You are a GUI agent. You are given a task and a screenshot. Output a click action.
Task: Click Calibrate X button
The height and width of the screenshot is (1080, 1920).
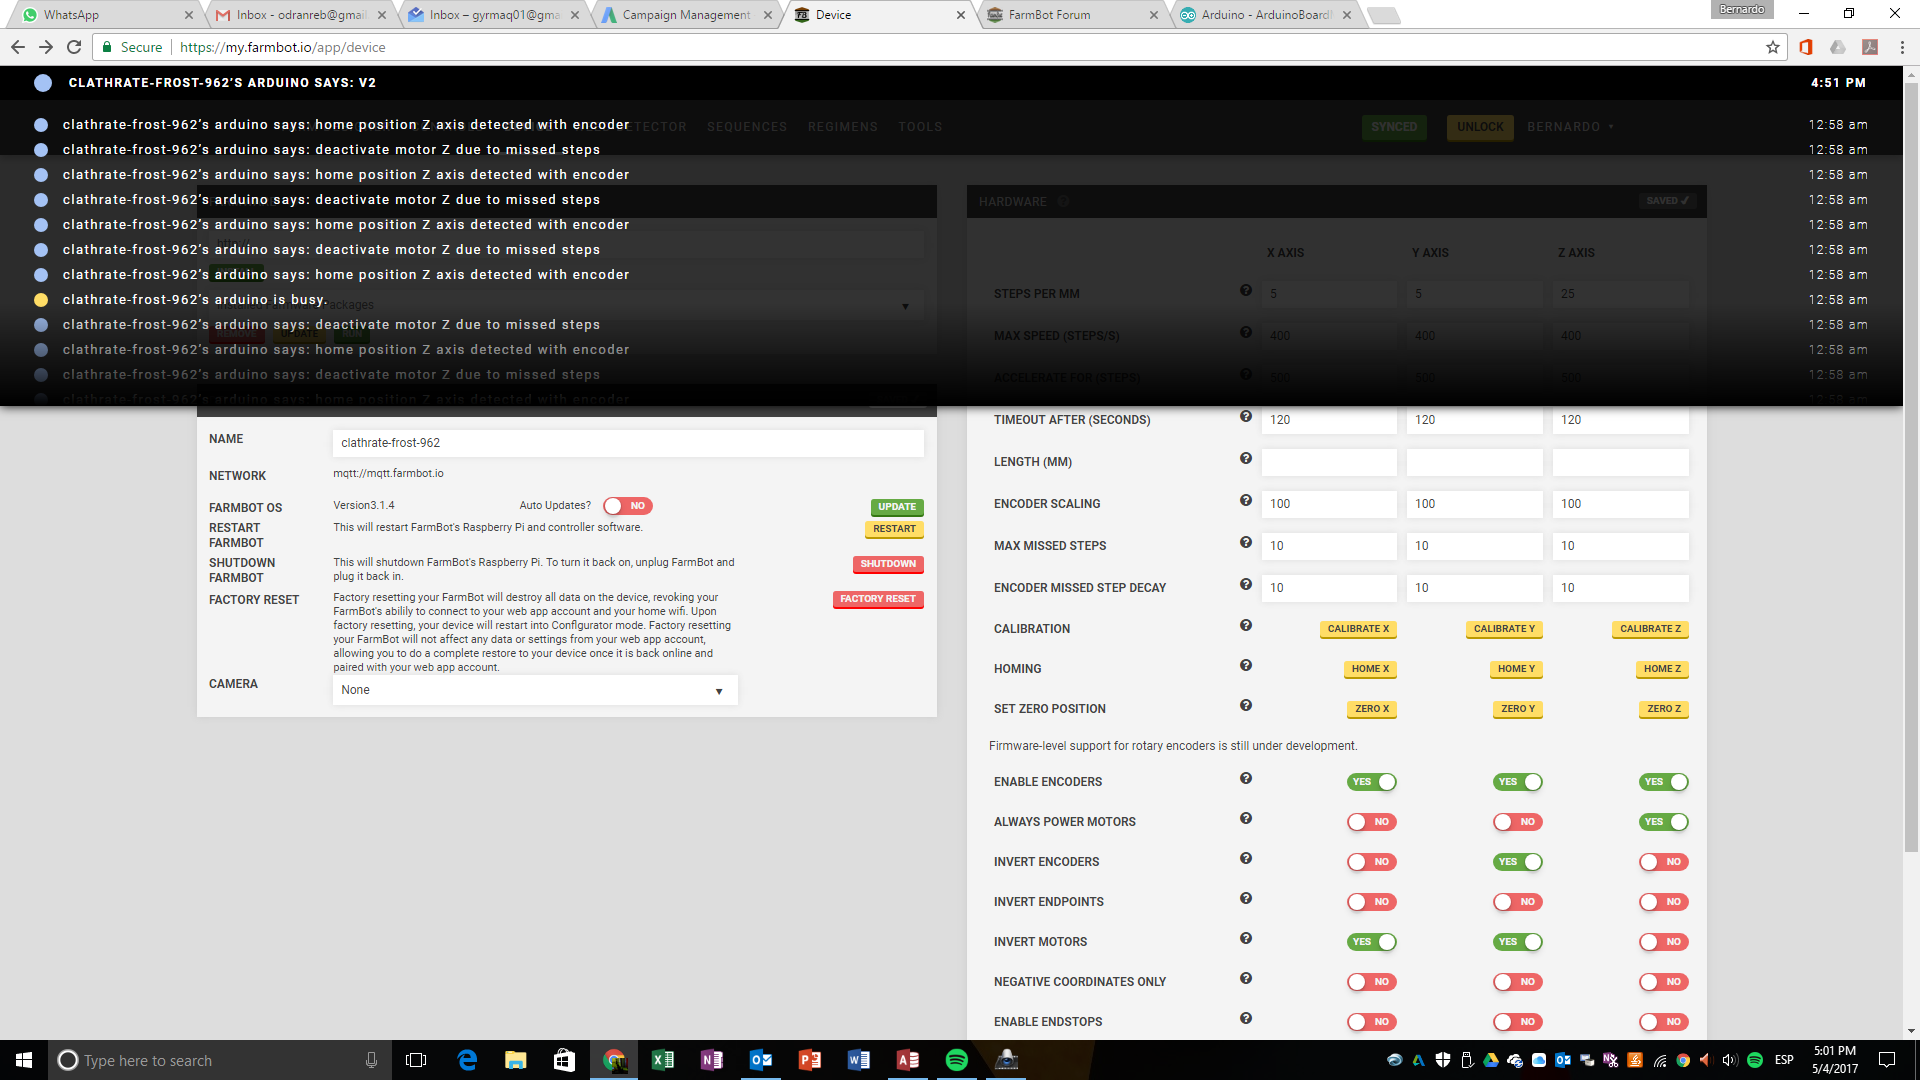click(x=1358, y=629)
